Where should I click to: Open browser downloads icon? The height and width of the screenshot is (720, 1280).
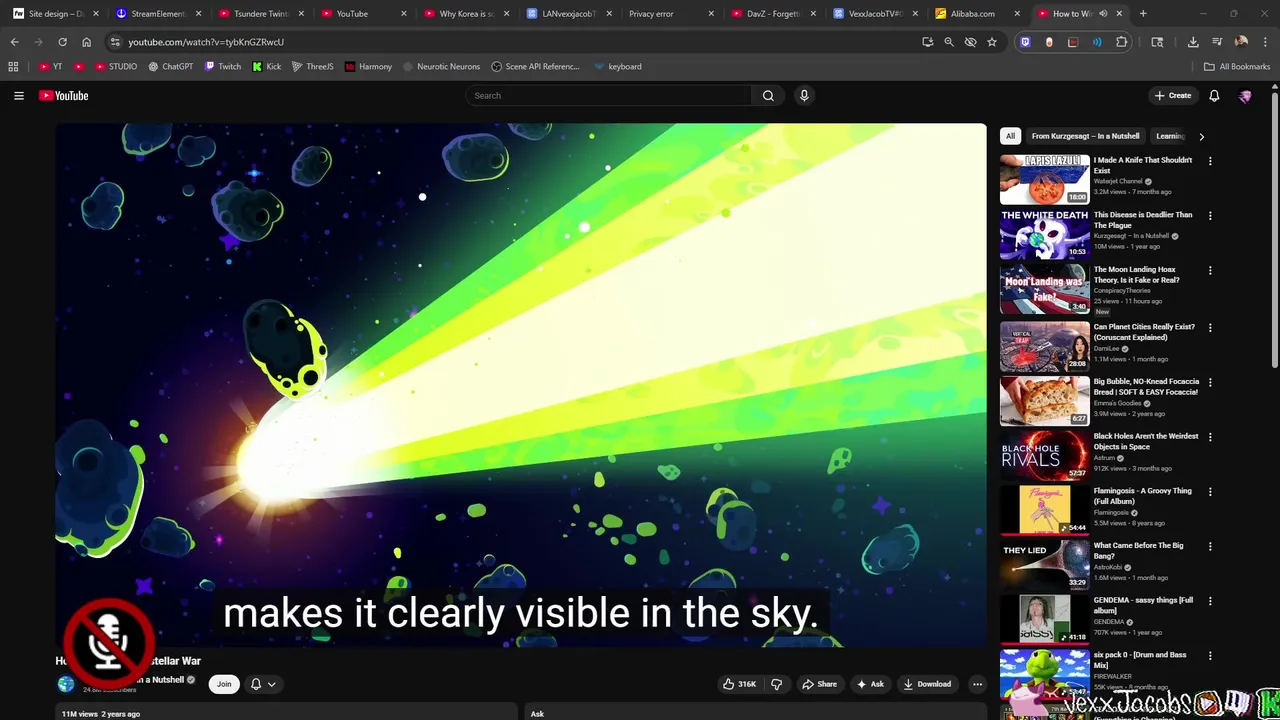tap(1193, 42)
